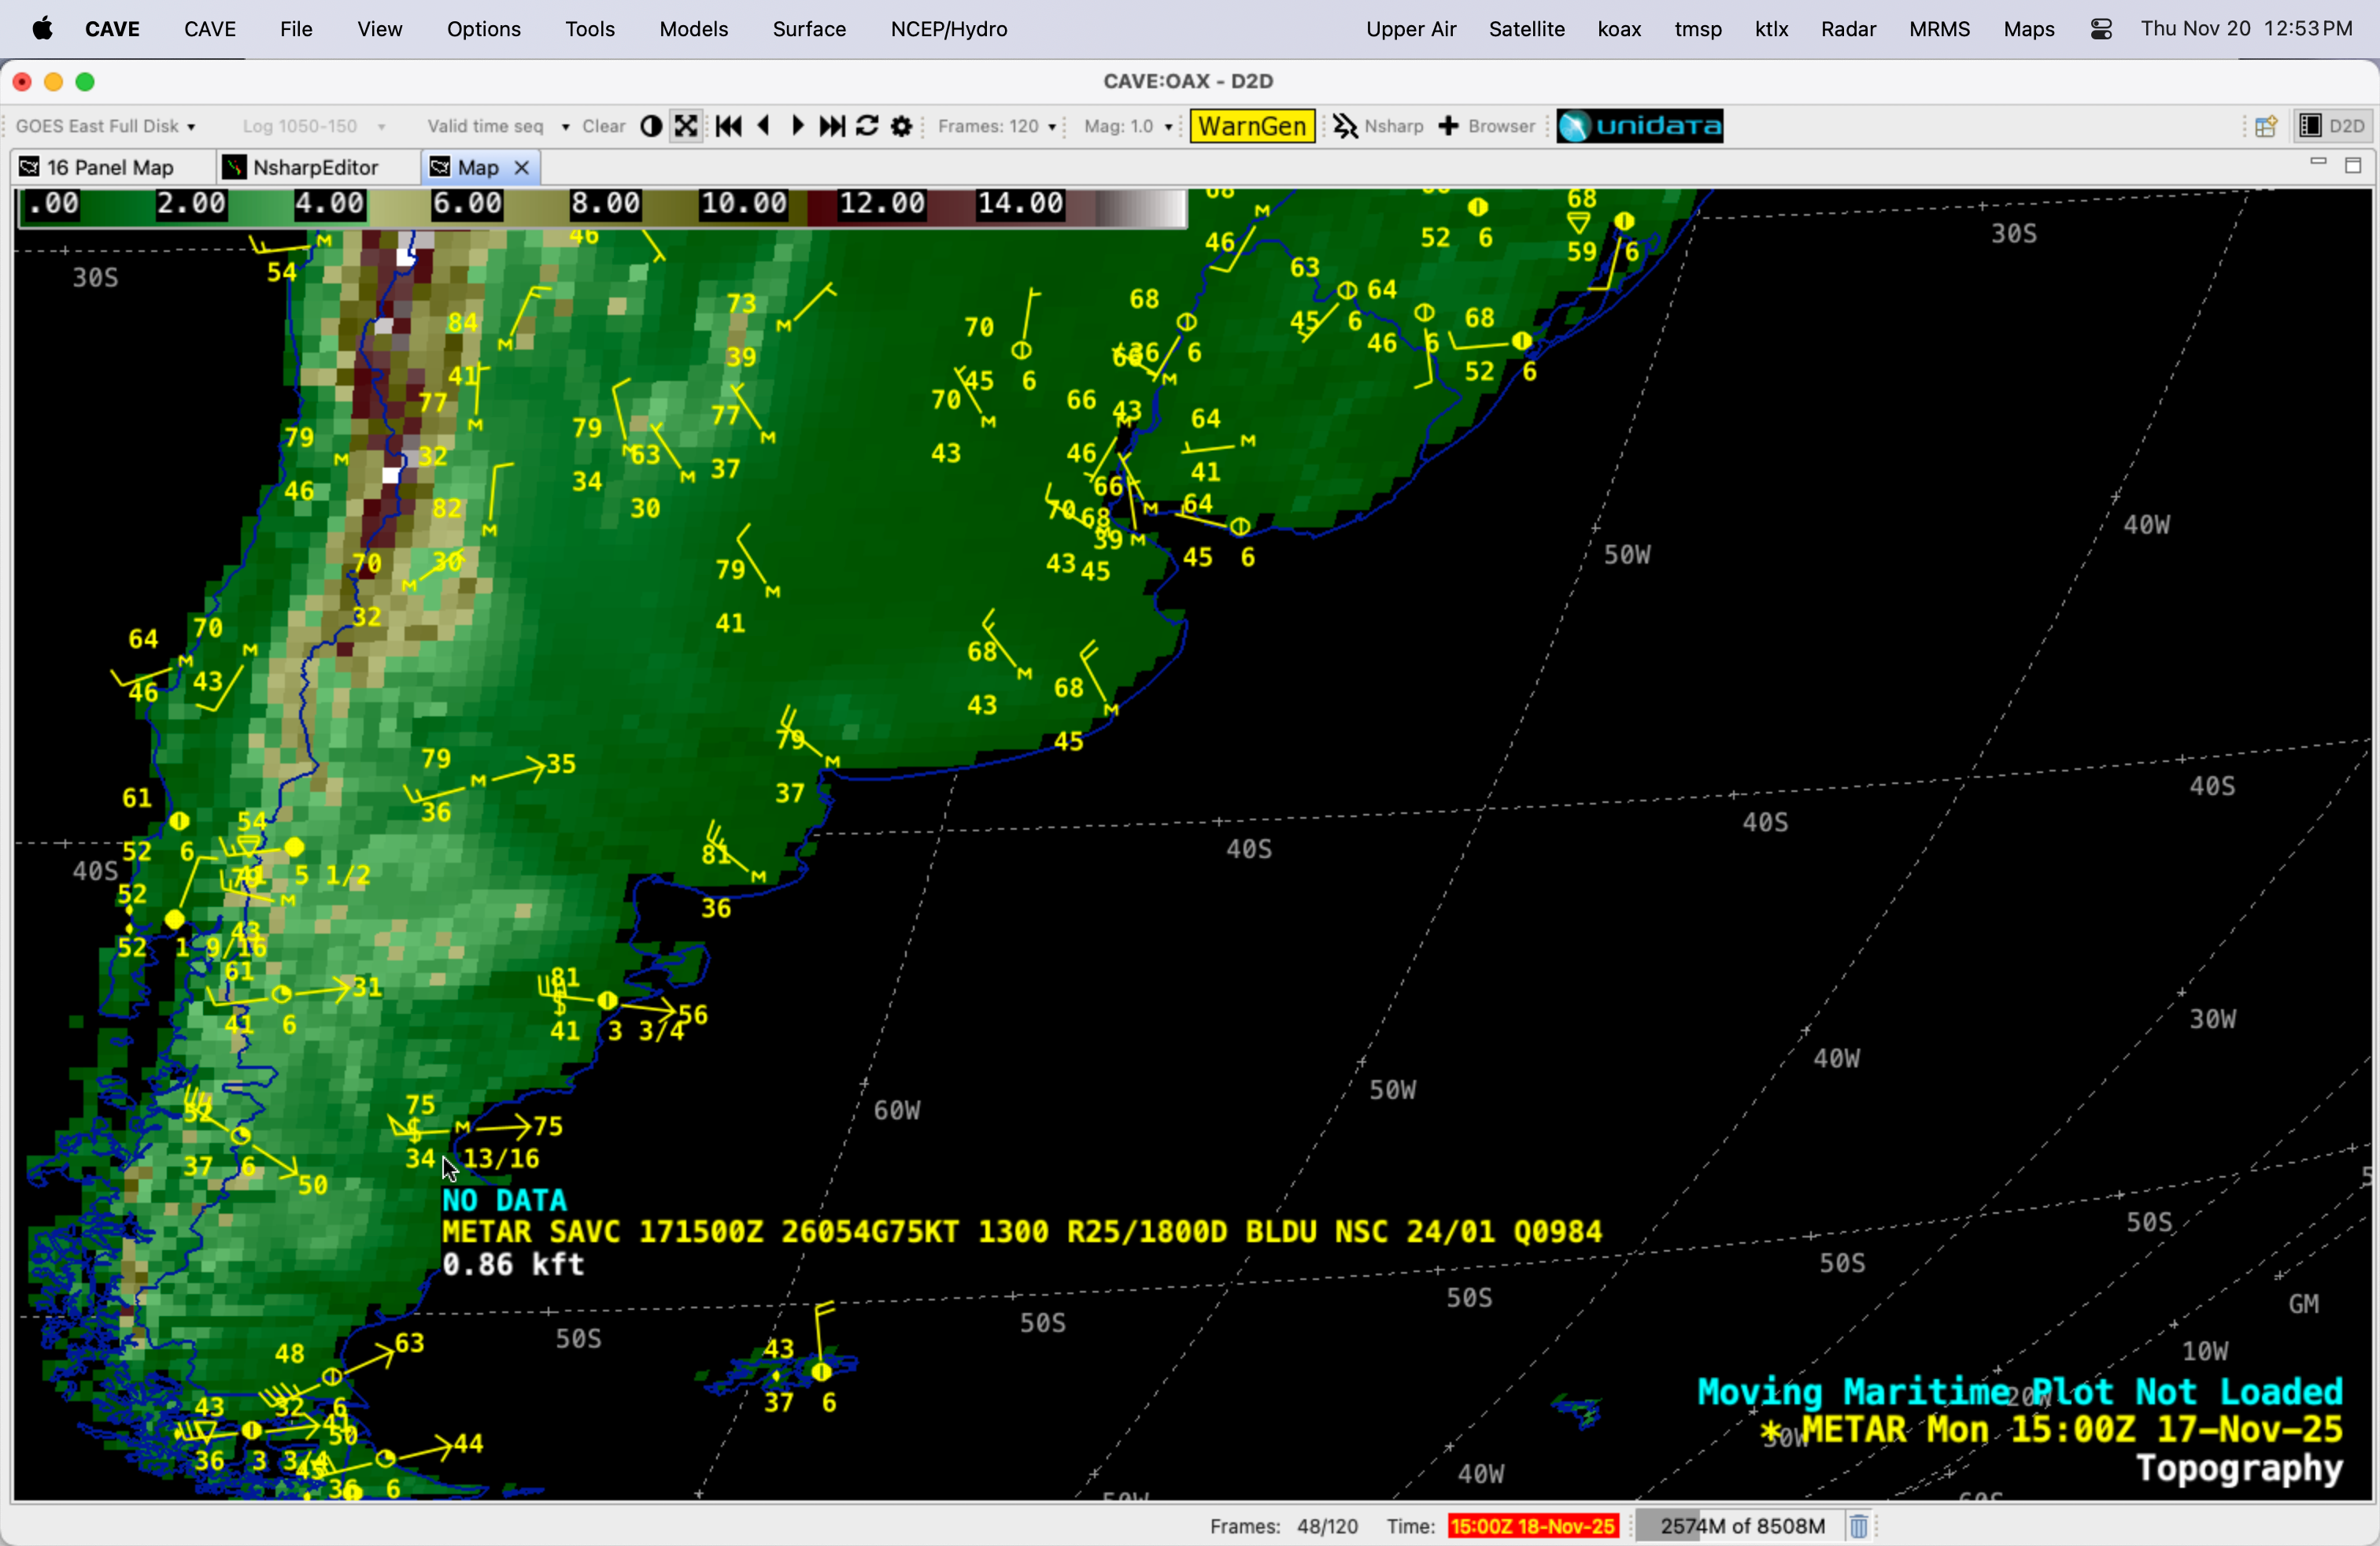Launch WarnGen
This screenshot has width=2380, height=1546.
click(x=1252, y=126)
